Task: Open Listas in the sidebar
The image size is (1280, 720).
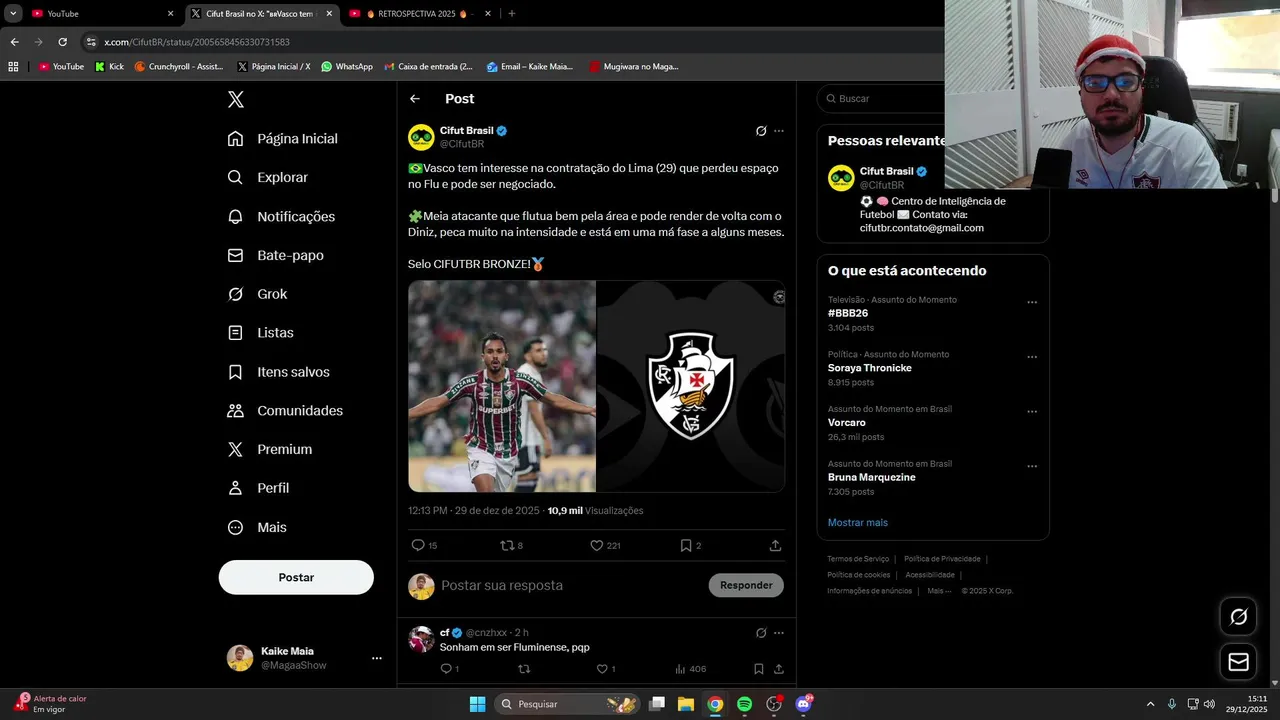Action: click(x=260, y=332)
